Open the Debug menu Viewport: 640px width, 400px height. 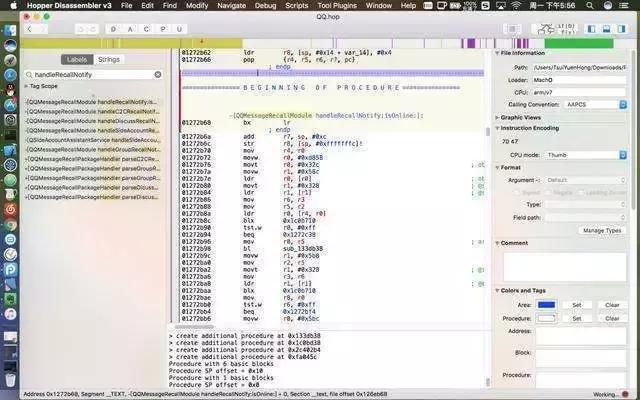[265, 5]
